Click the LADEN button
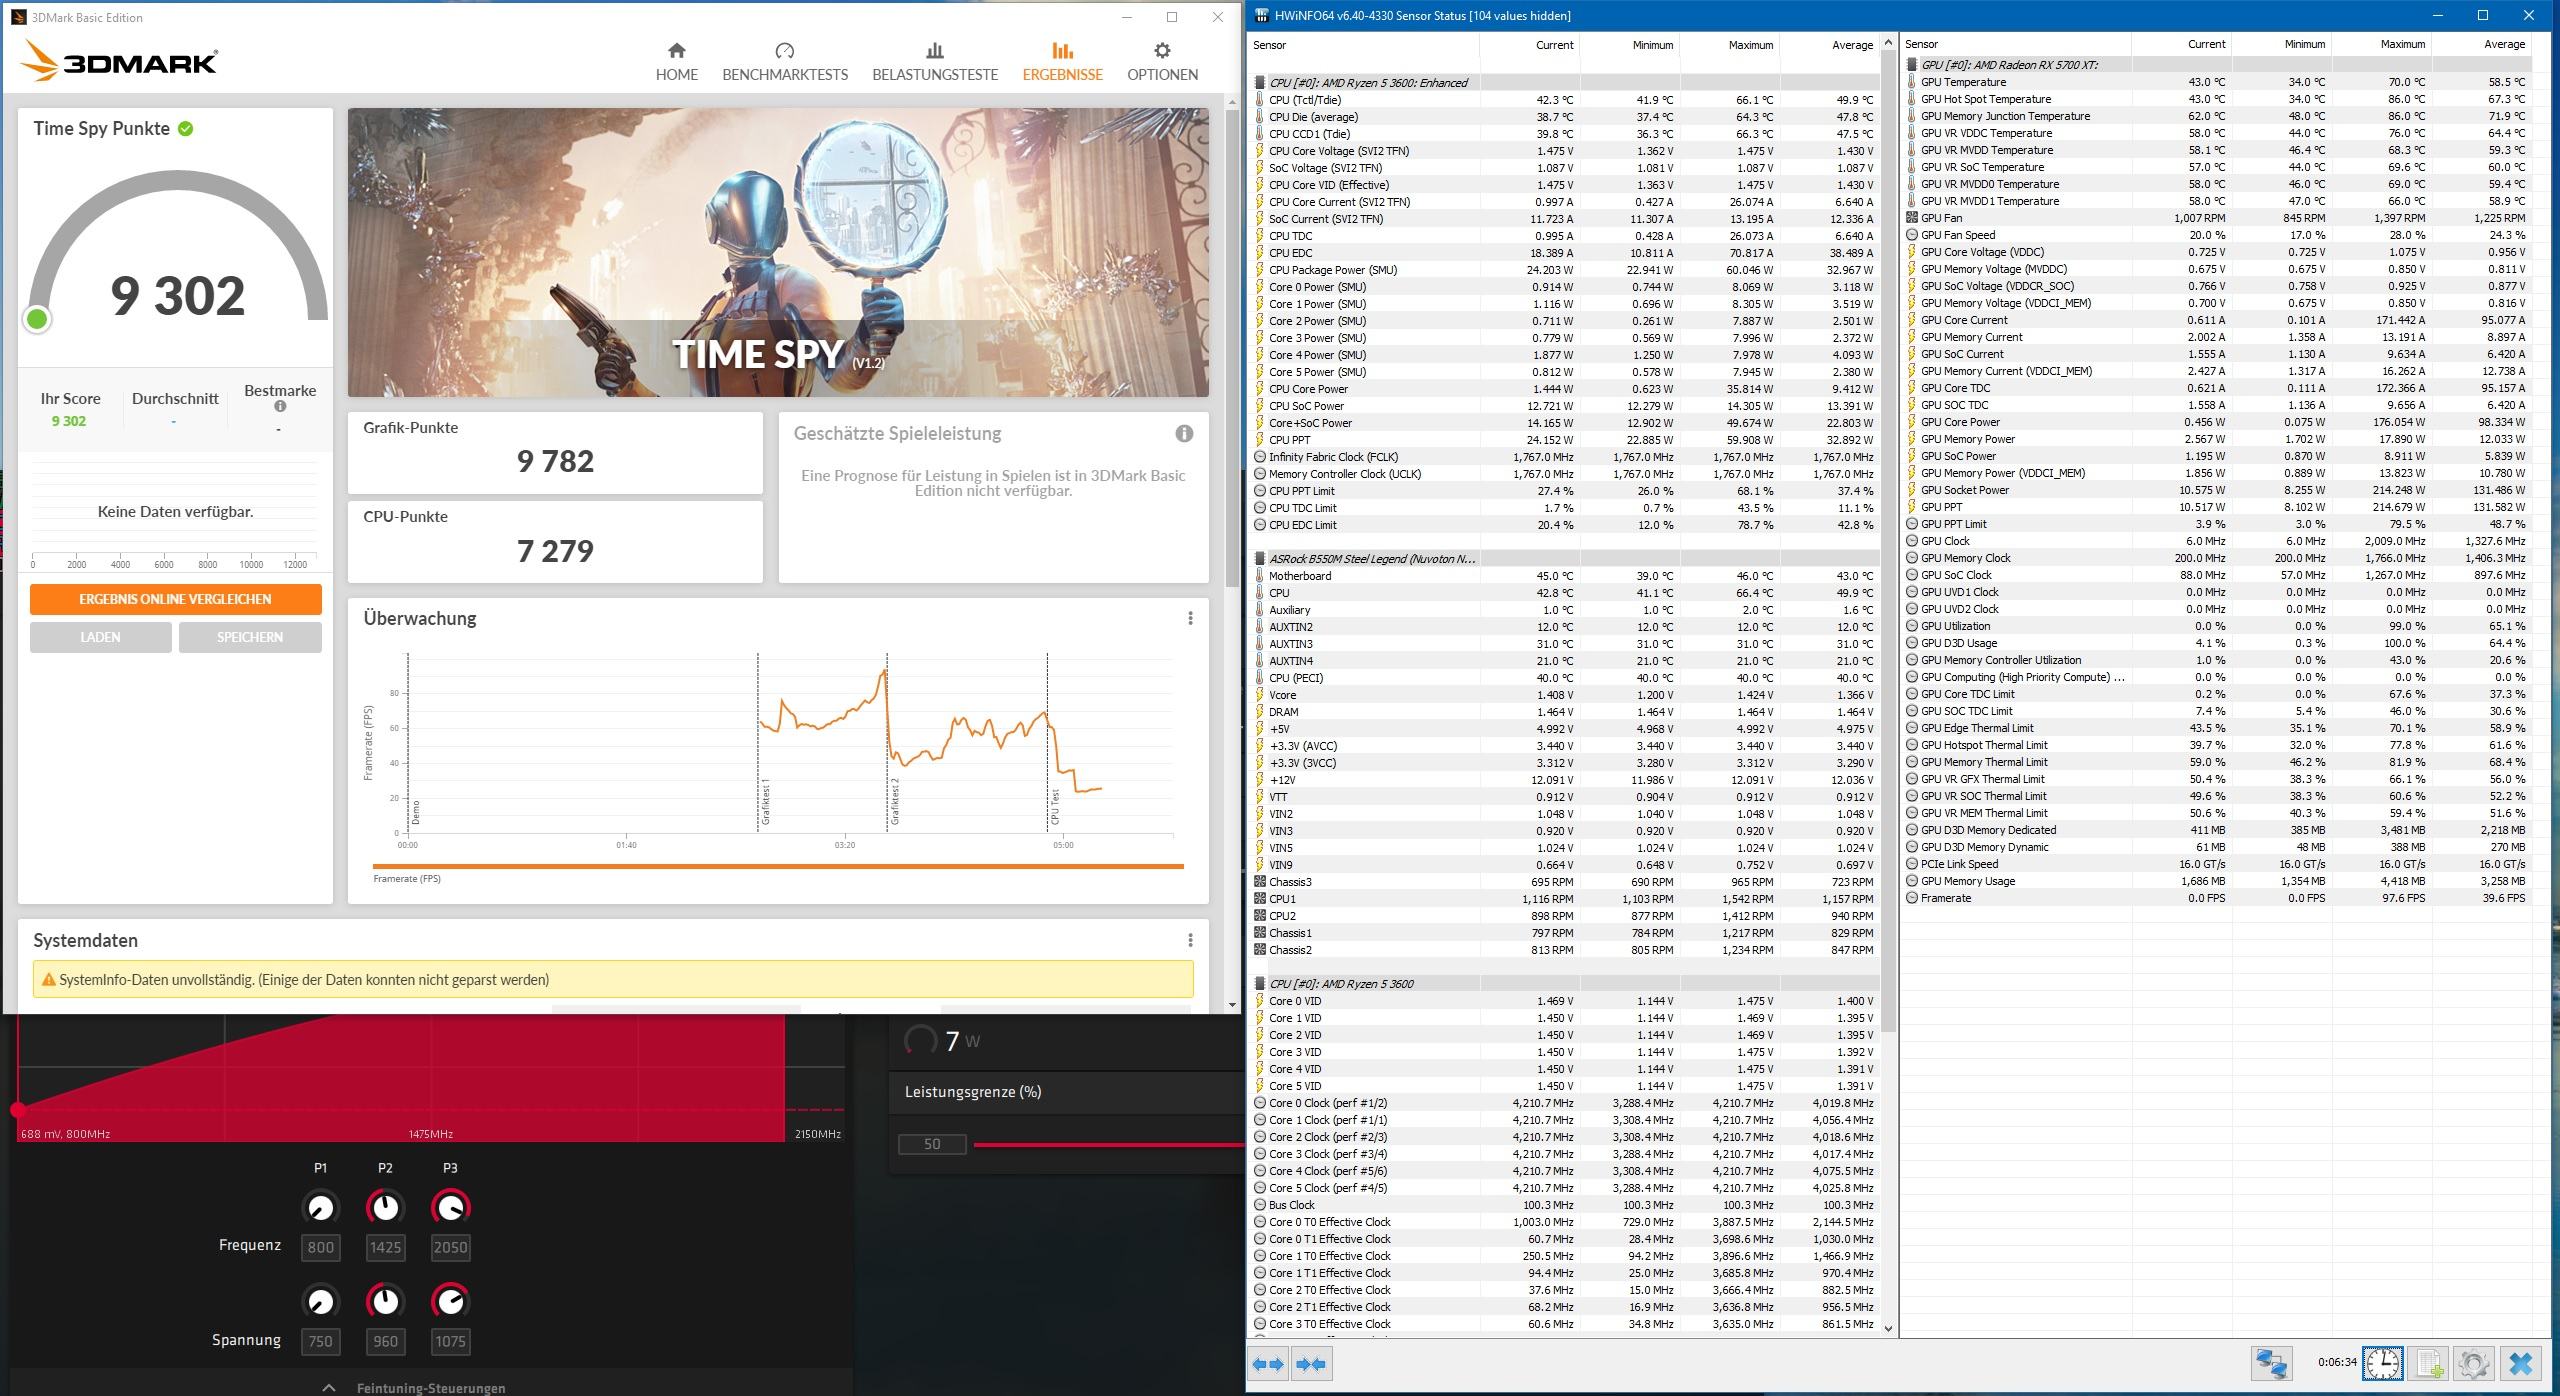Screen dimensions: 2560x1396 (100, 637)
